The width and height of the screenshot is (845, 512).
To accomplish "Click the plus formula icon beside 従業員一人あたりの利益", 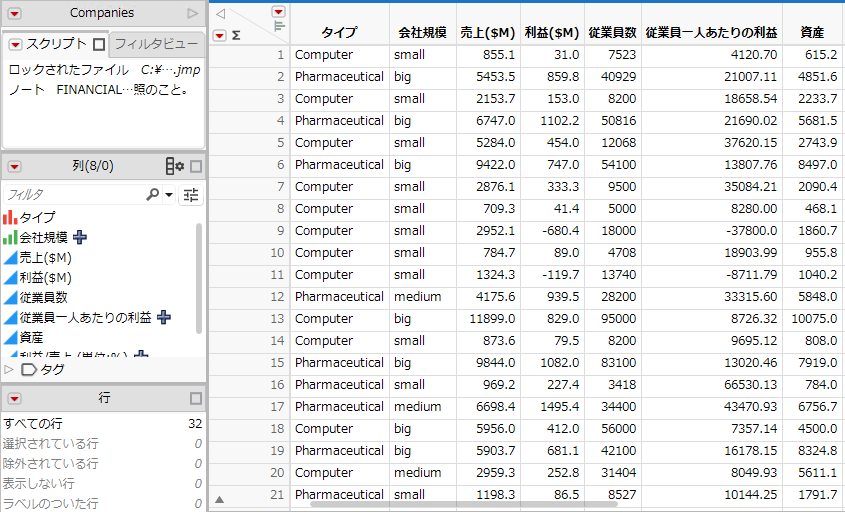I will 164,317.
